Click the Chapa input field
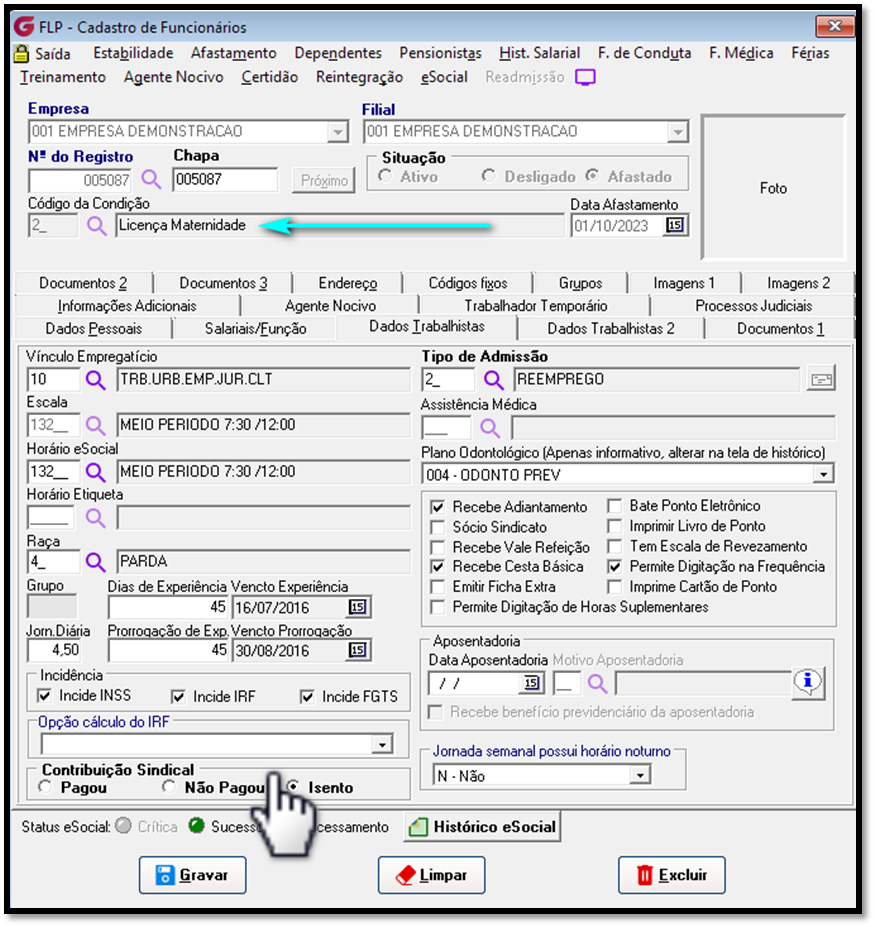The height and width of the screenshot is (927, 875). (225, 179)
